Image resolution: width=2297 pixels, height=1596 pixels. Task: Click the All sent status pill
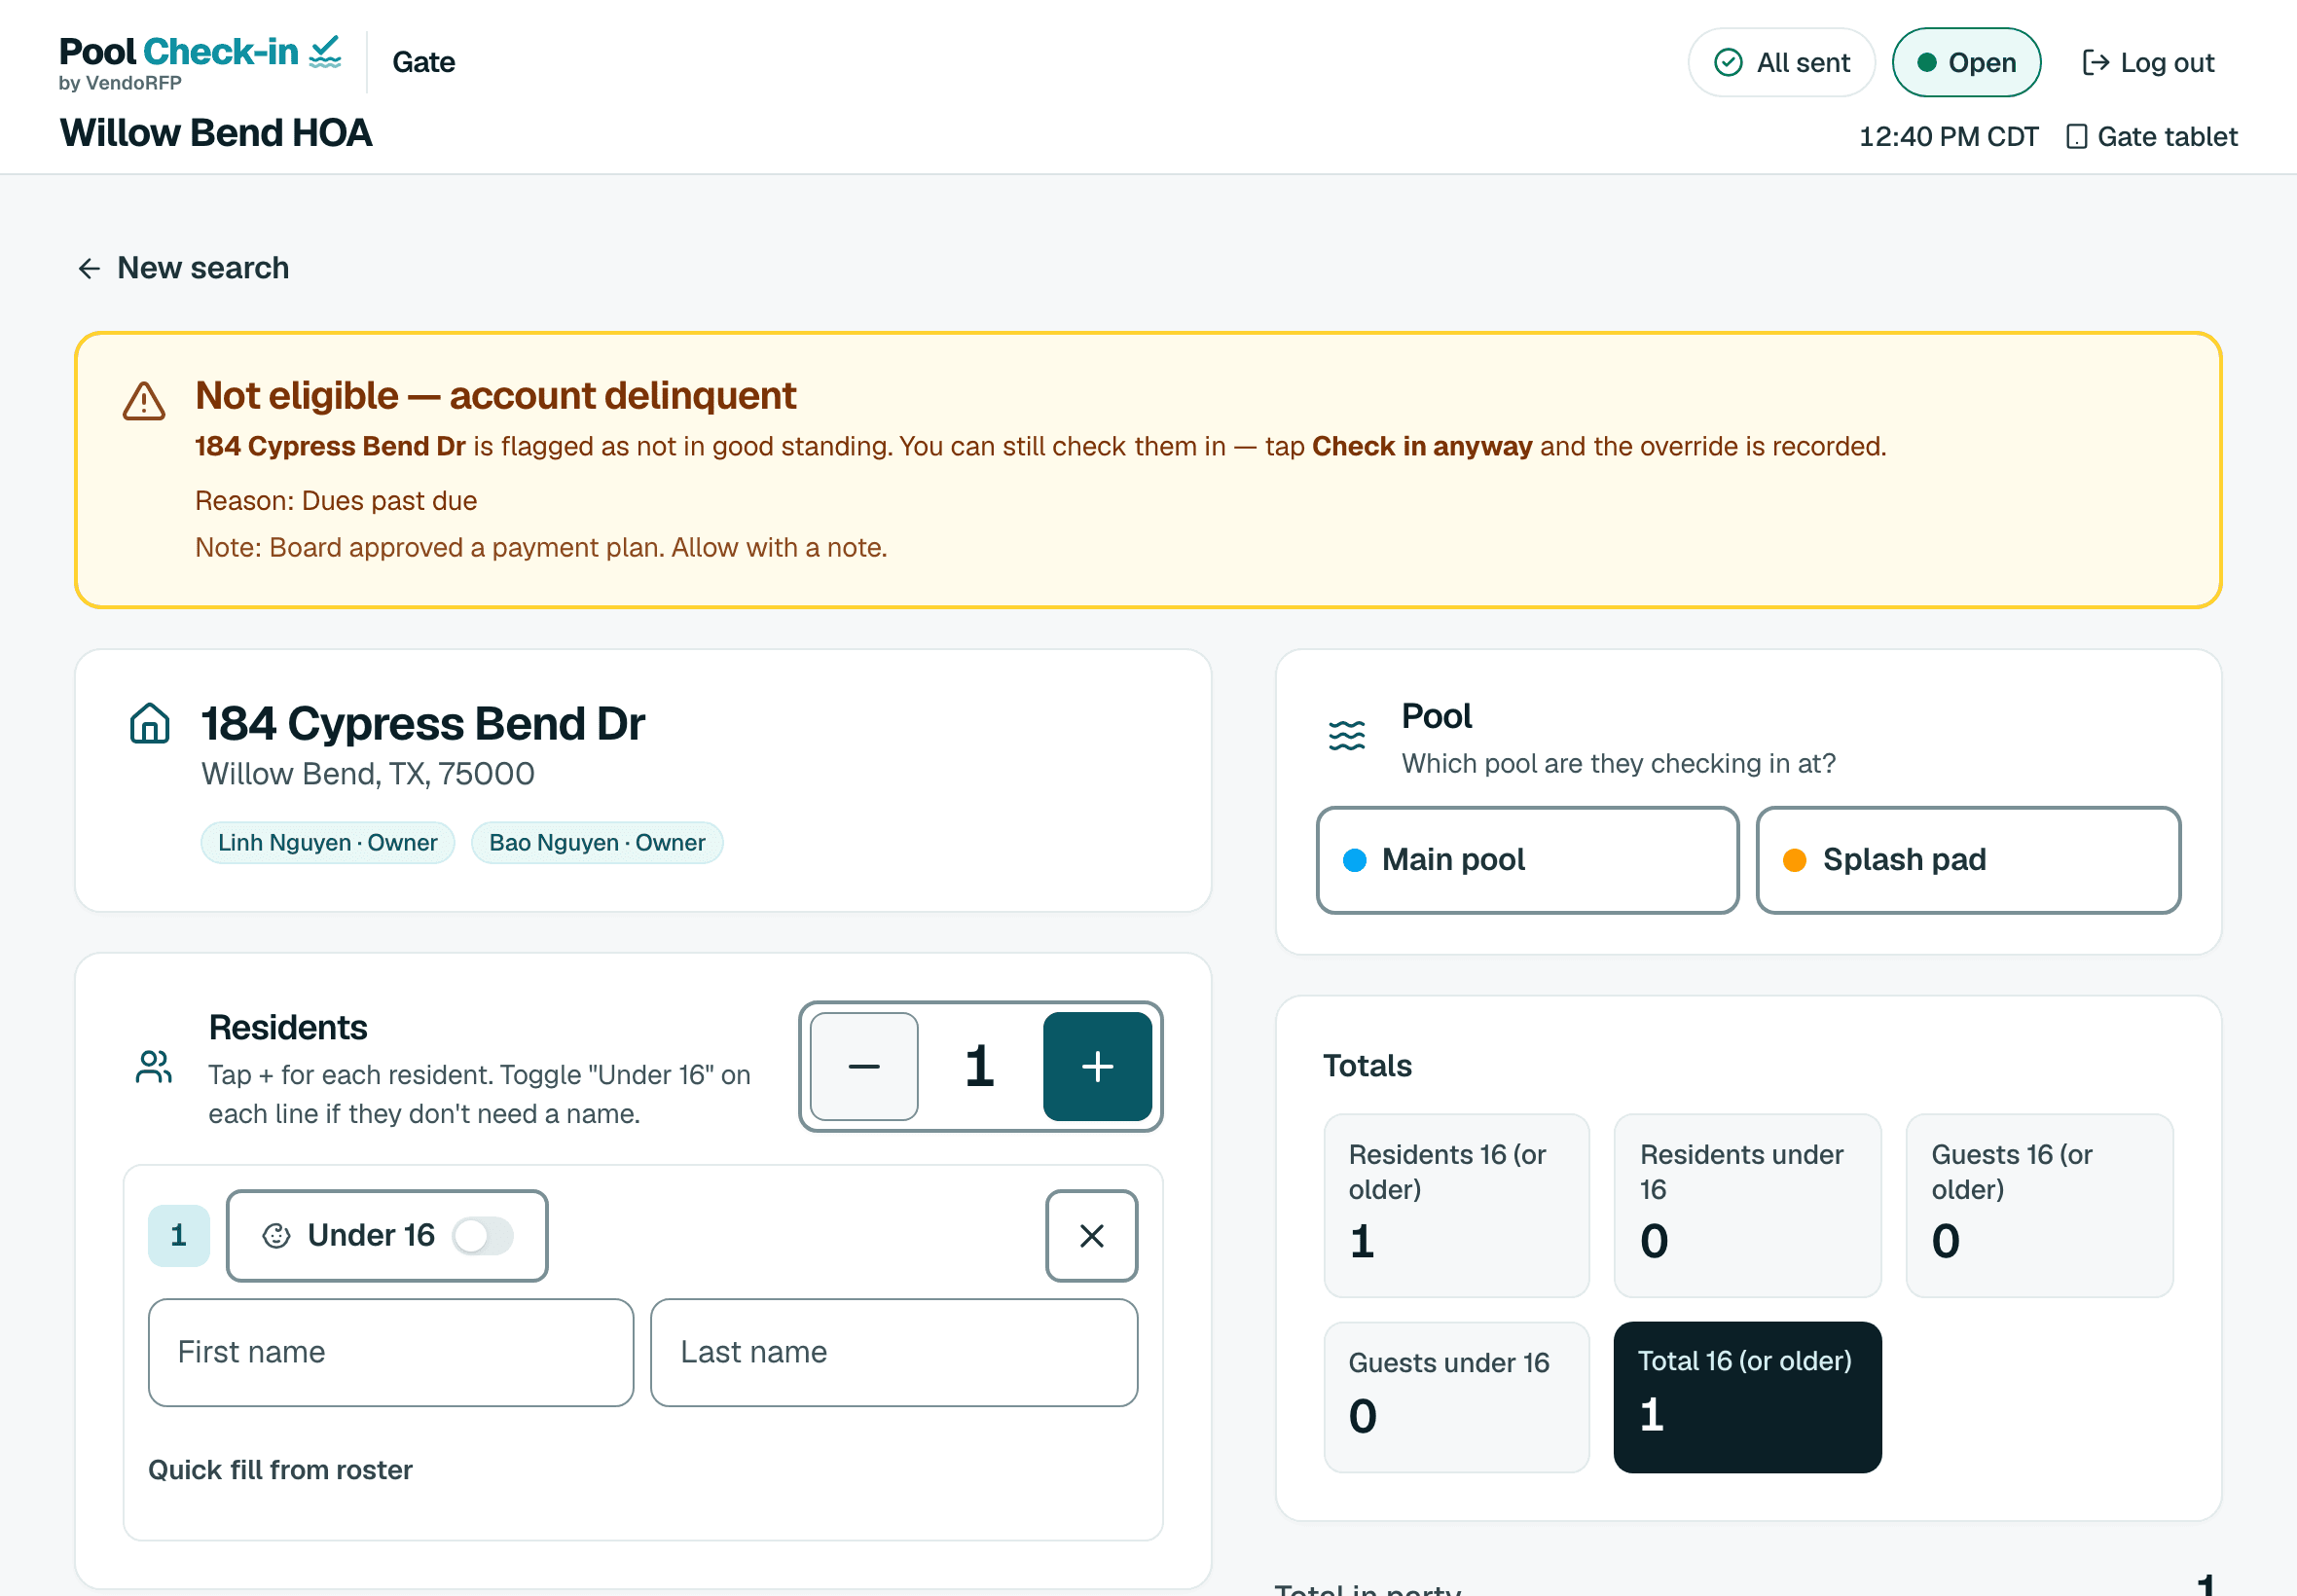click(x=1781, y=62)
